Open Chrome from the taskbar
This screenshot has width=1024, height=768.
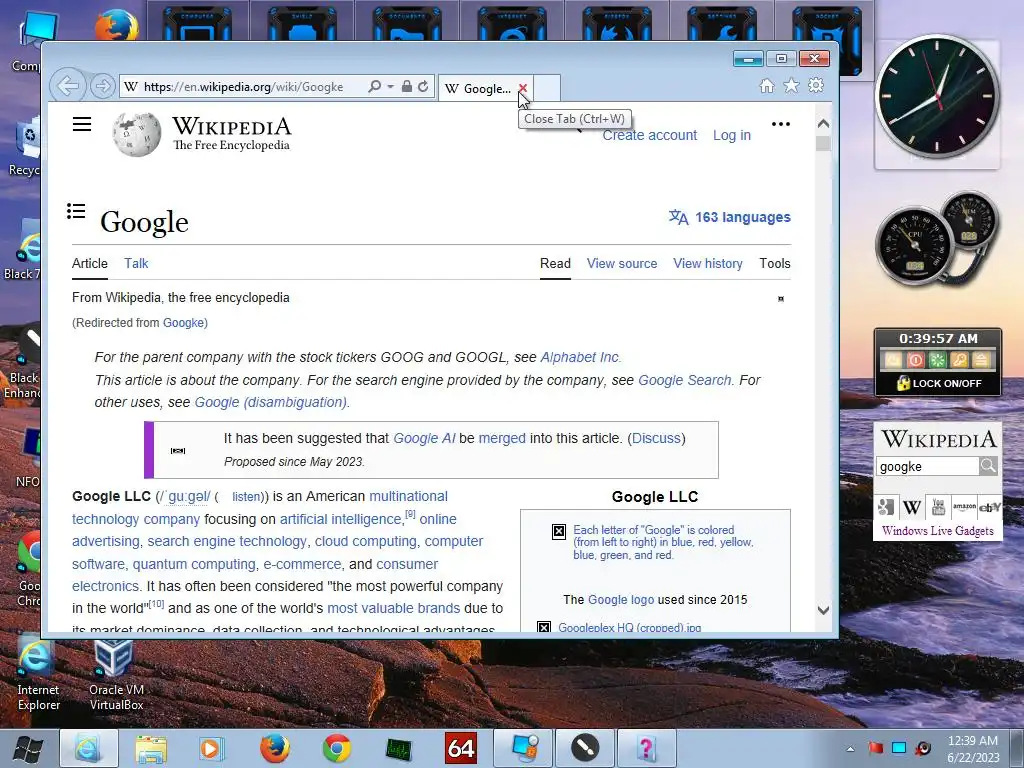pos(336,748)
